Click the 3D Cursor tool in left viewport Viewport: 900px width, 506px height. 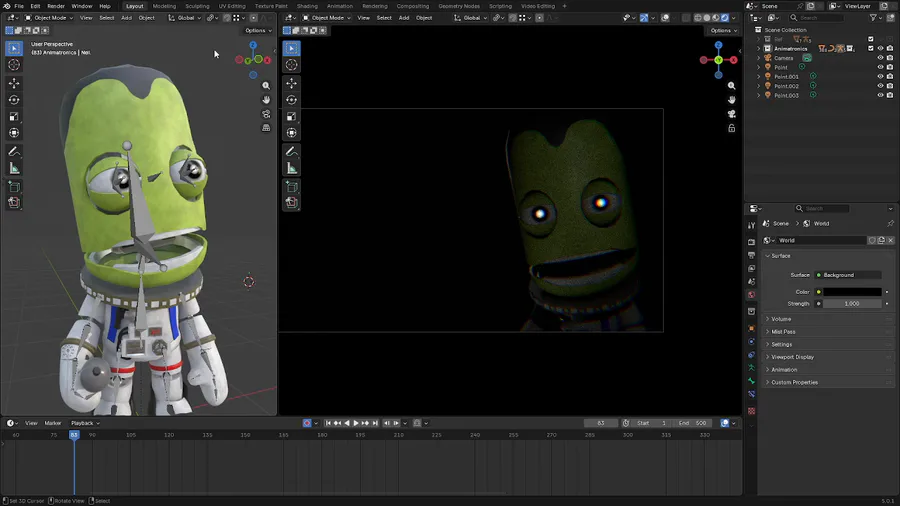pos(14,65)
